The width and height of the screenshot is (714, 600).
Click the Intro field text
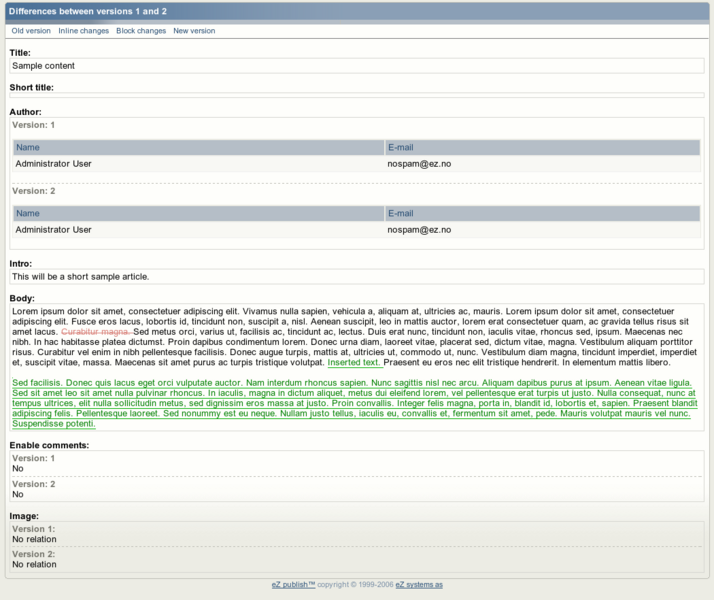click(x=356, y=277)
